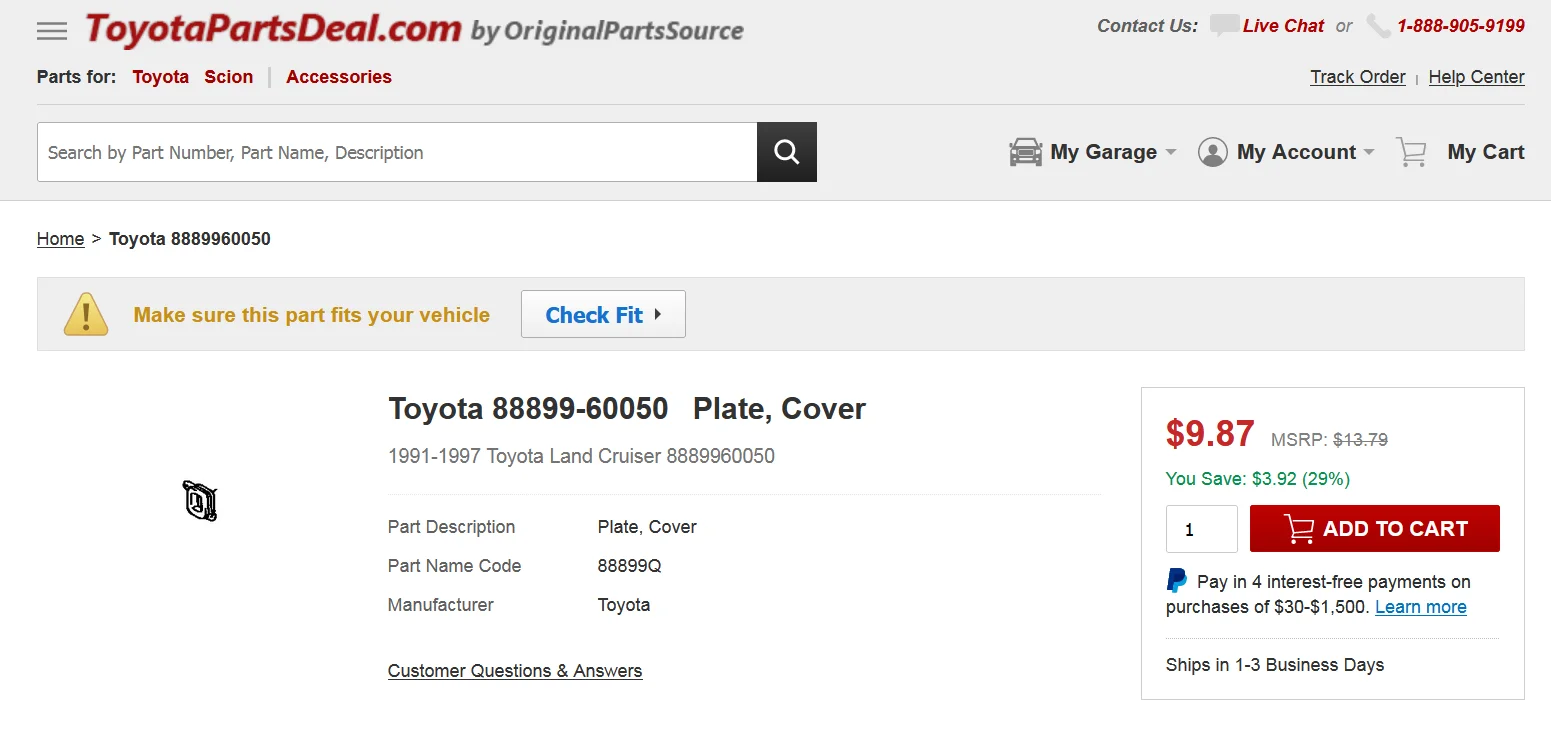Viewport: 1551px width, 729px height.
Task: Click Ships in 1-3 Business Days text
Action: (1275, 665)
